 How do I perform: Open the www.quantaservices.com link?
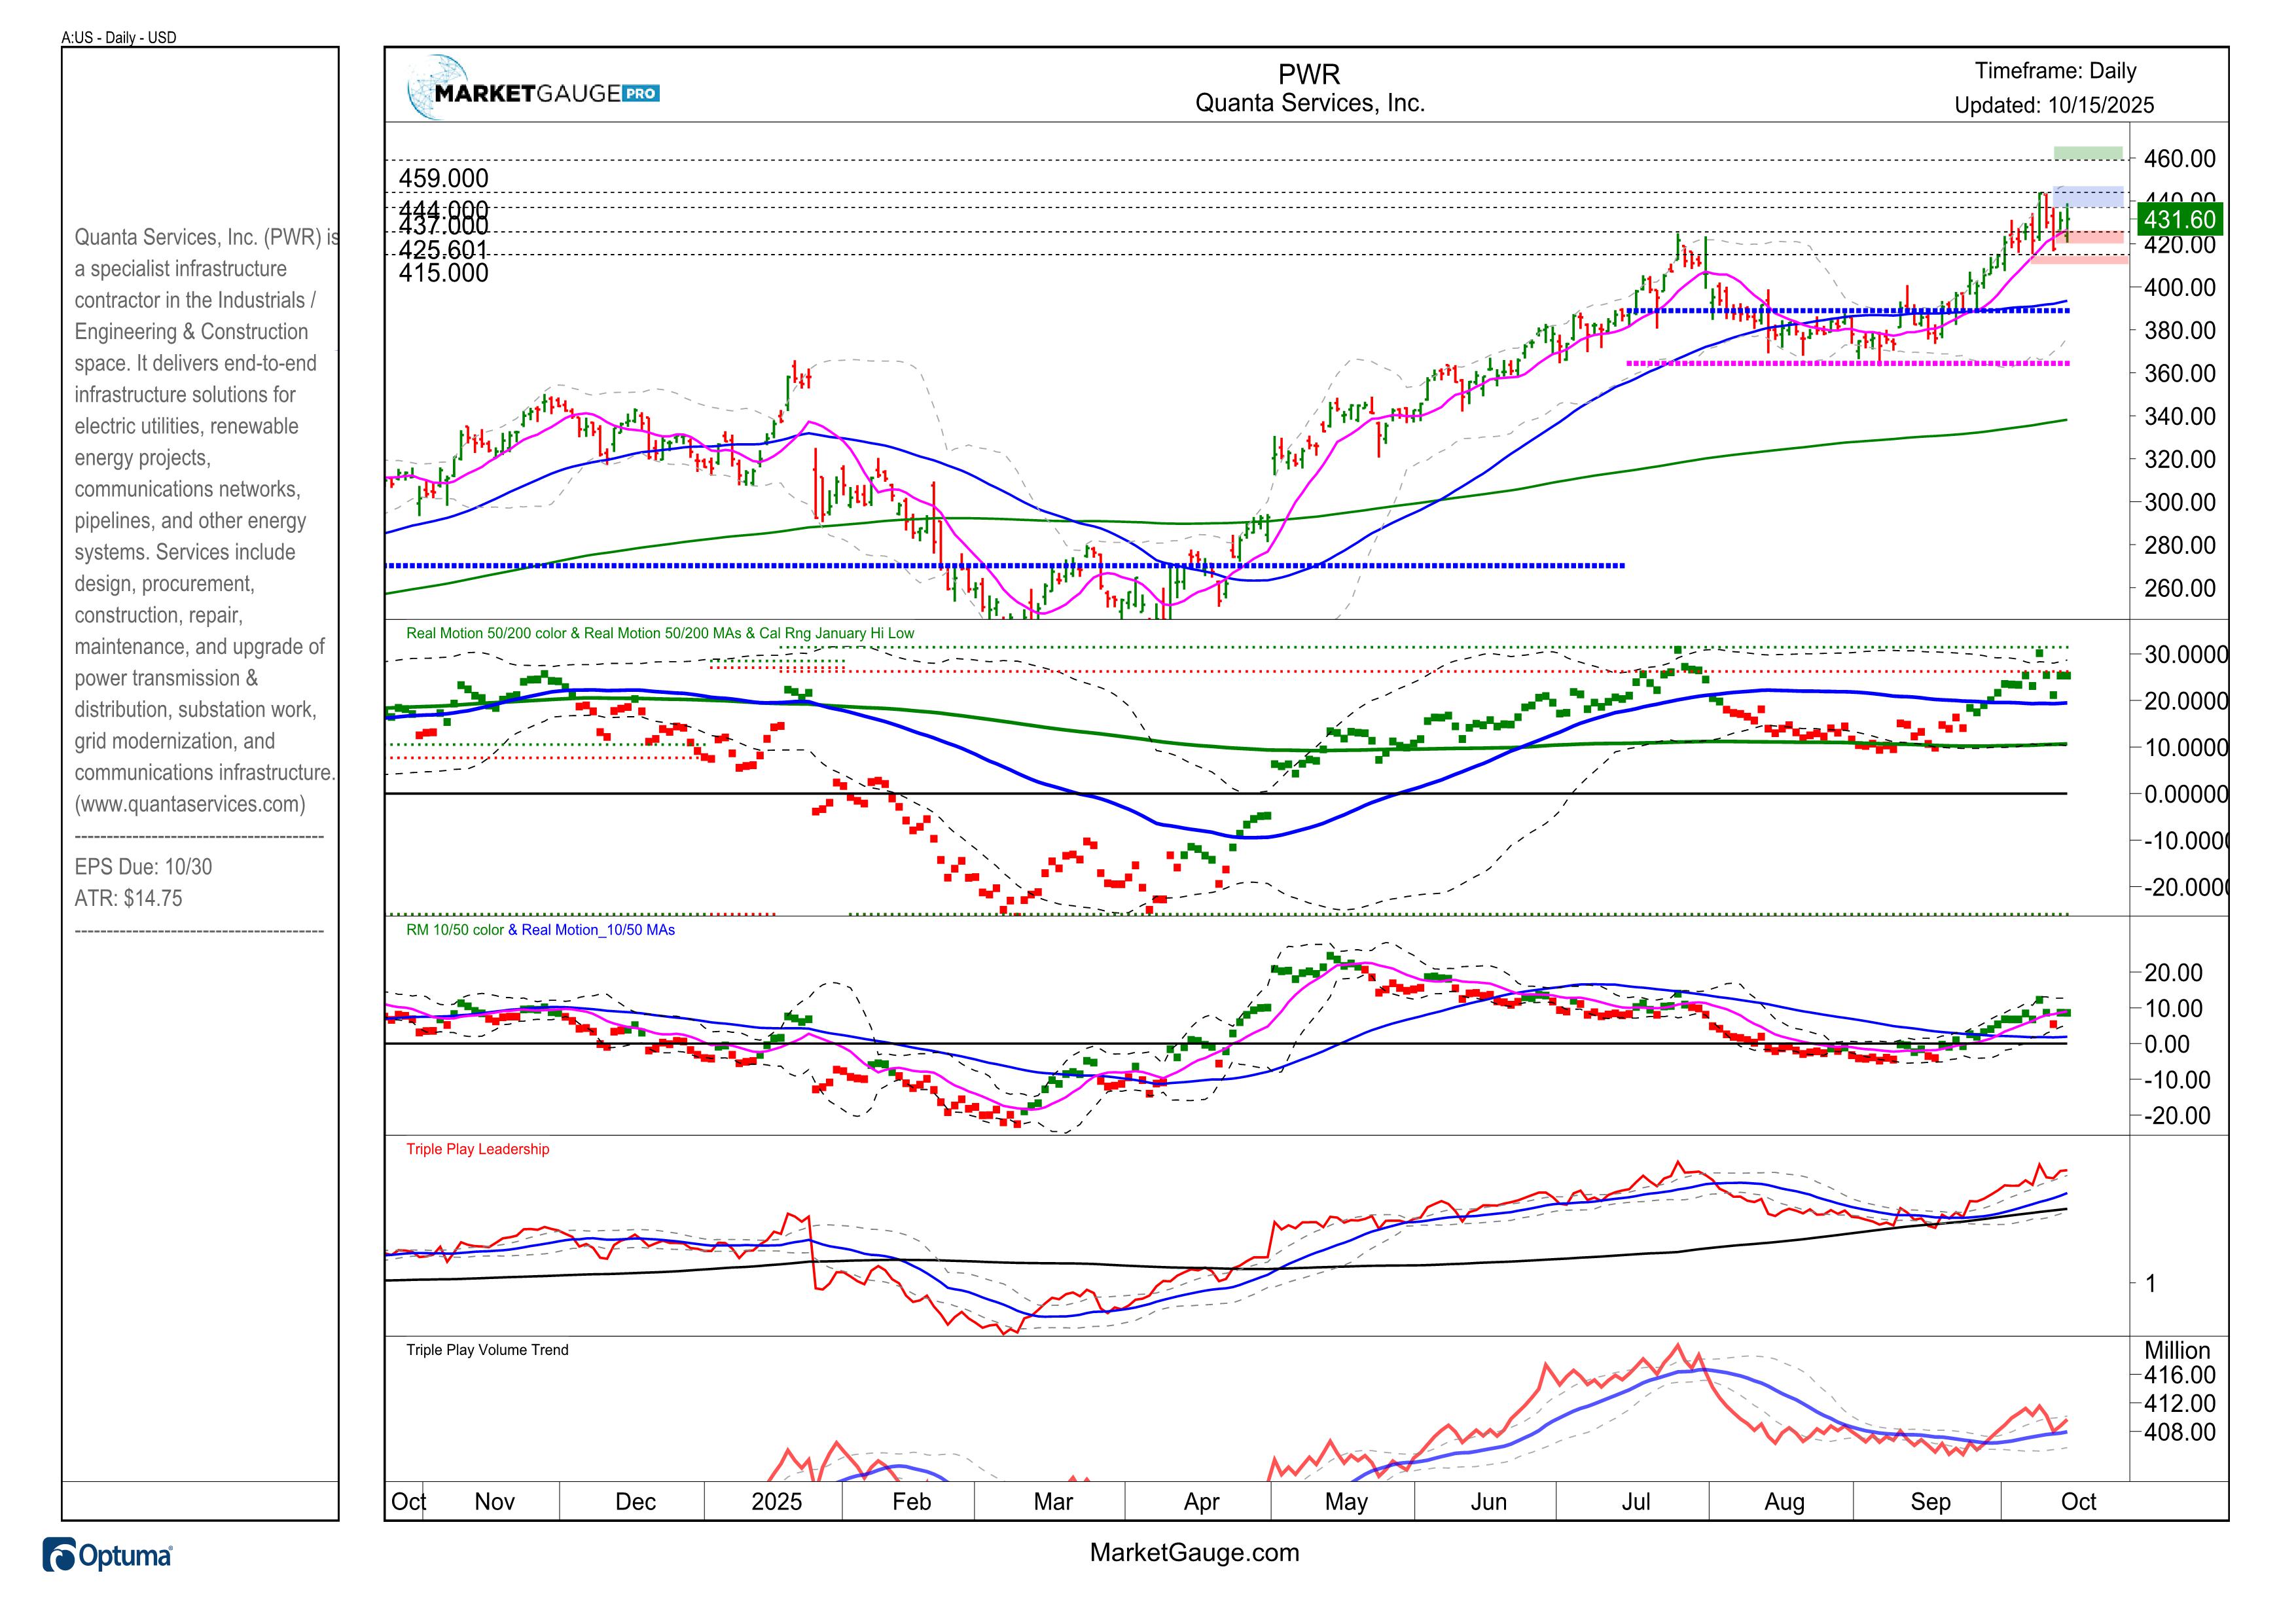click(x=190, y=804)
